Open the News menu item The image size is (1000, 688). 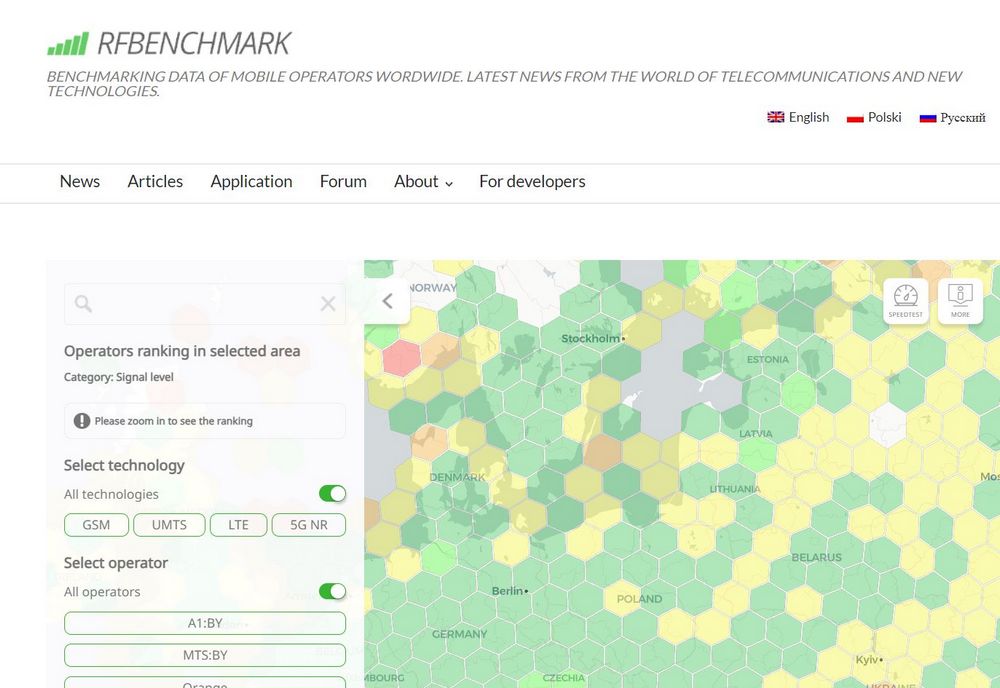(80, 182)
